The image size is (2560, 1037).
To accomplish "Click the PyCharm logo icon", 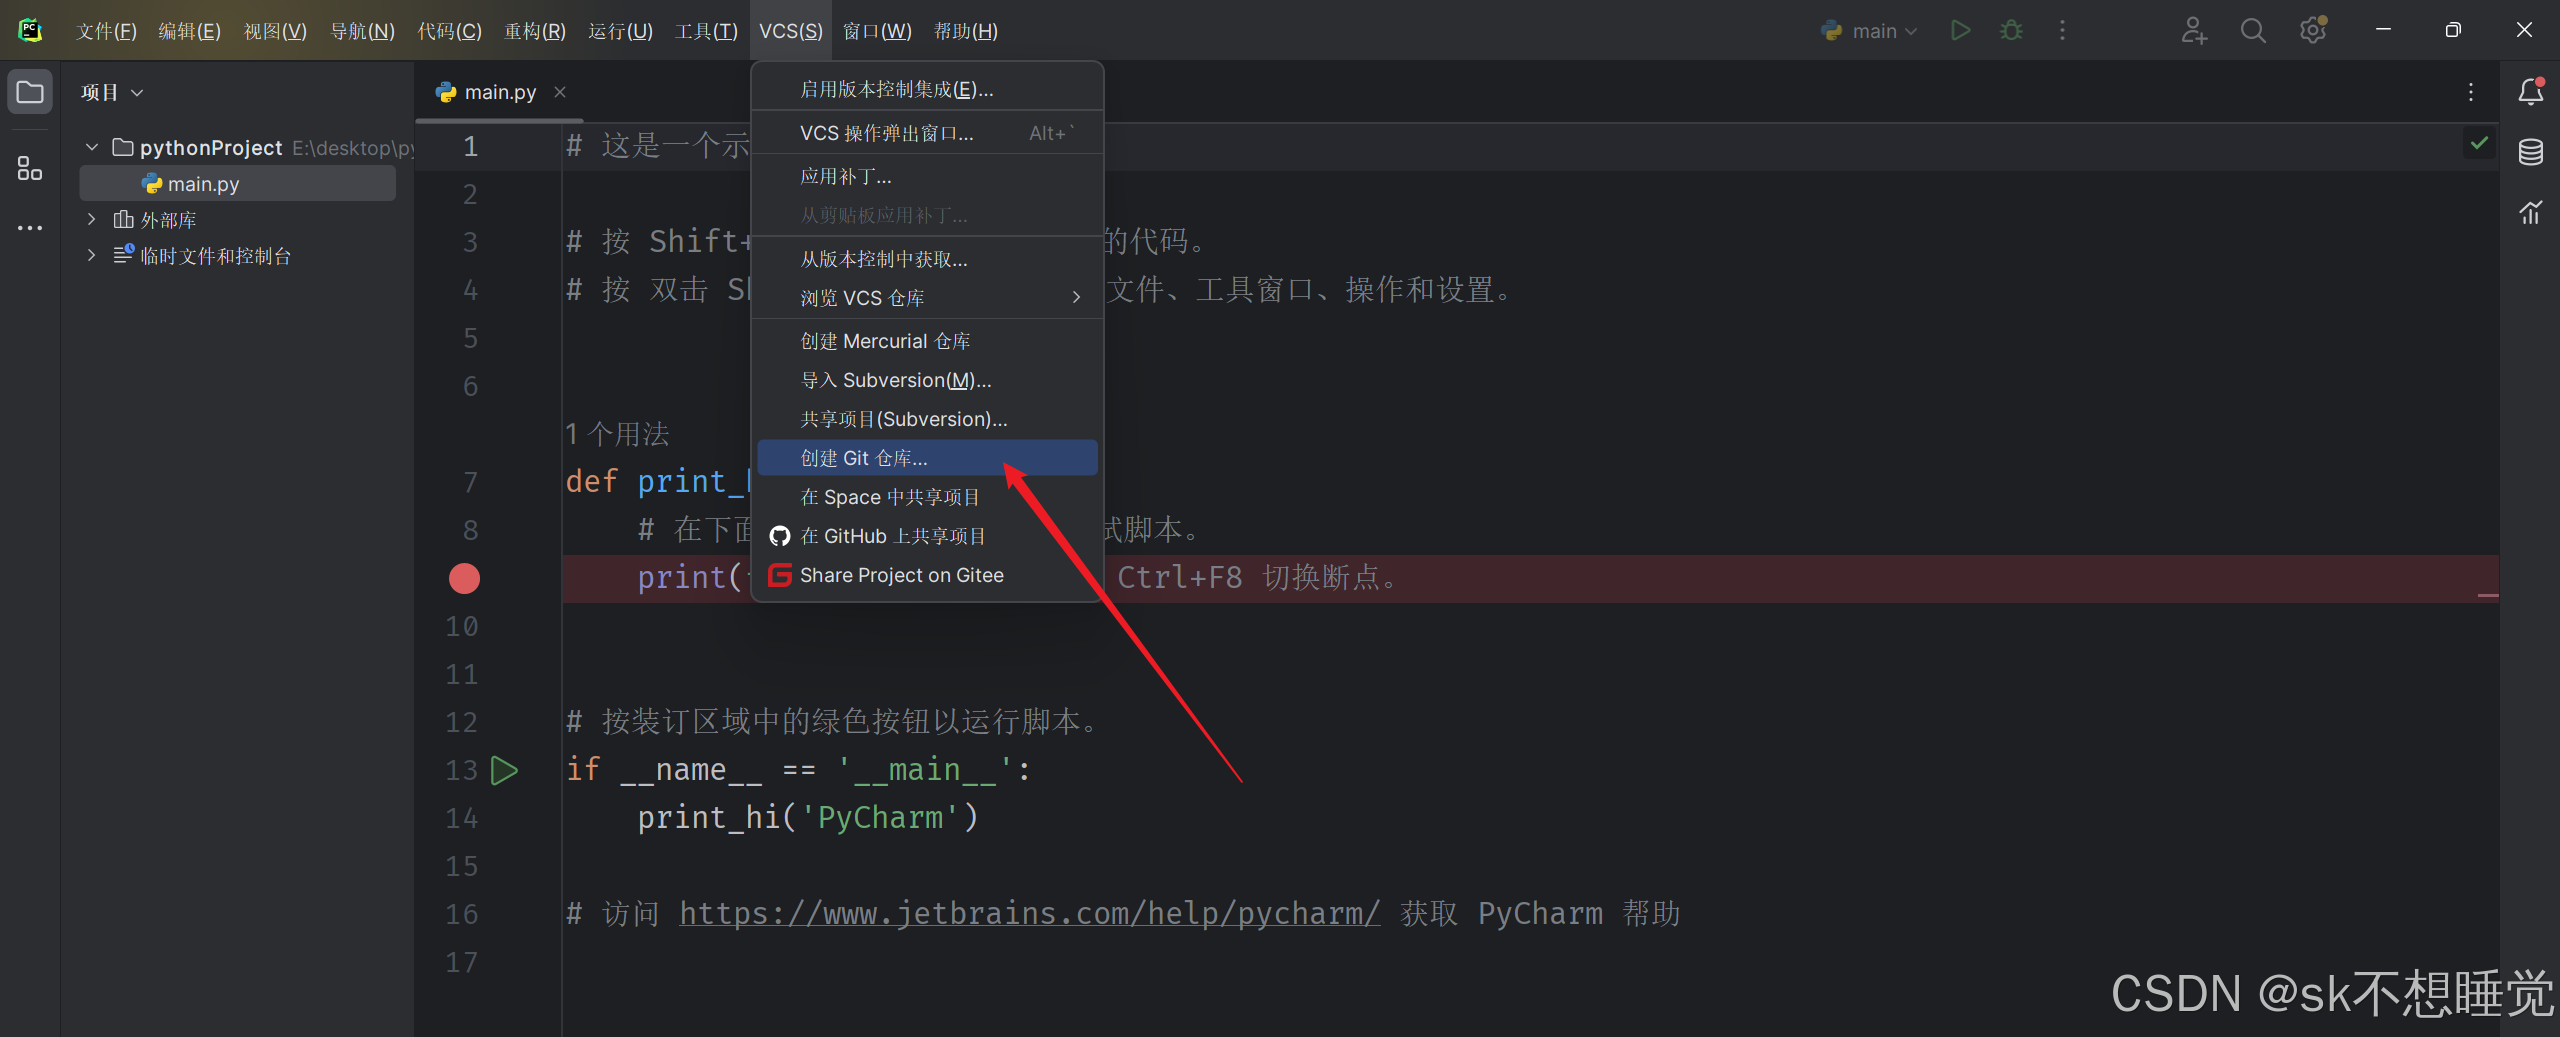I will [30, 30].
